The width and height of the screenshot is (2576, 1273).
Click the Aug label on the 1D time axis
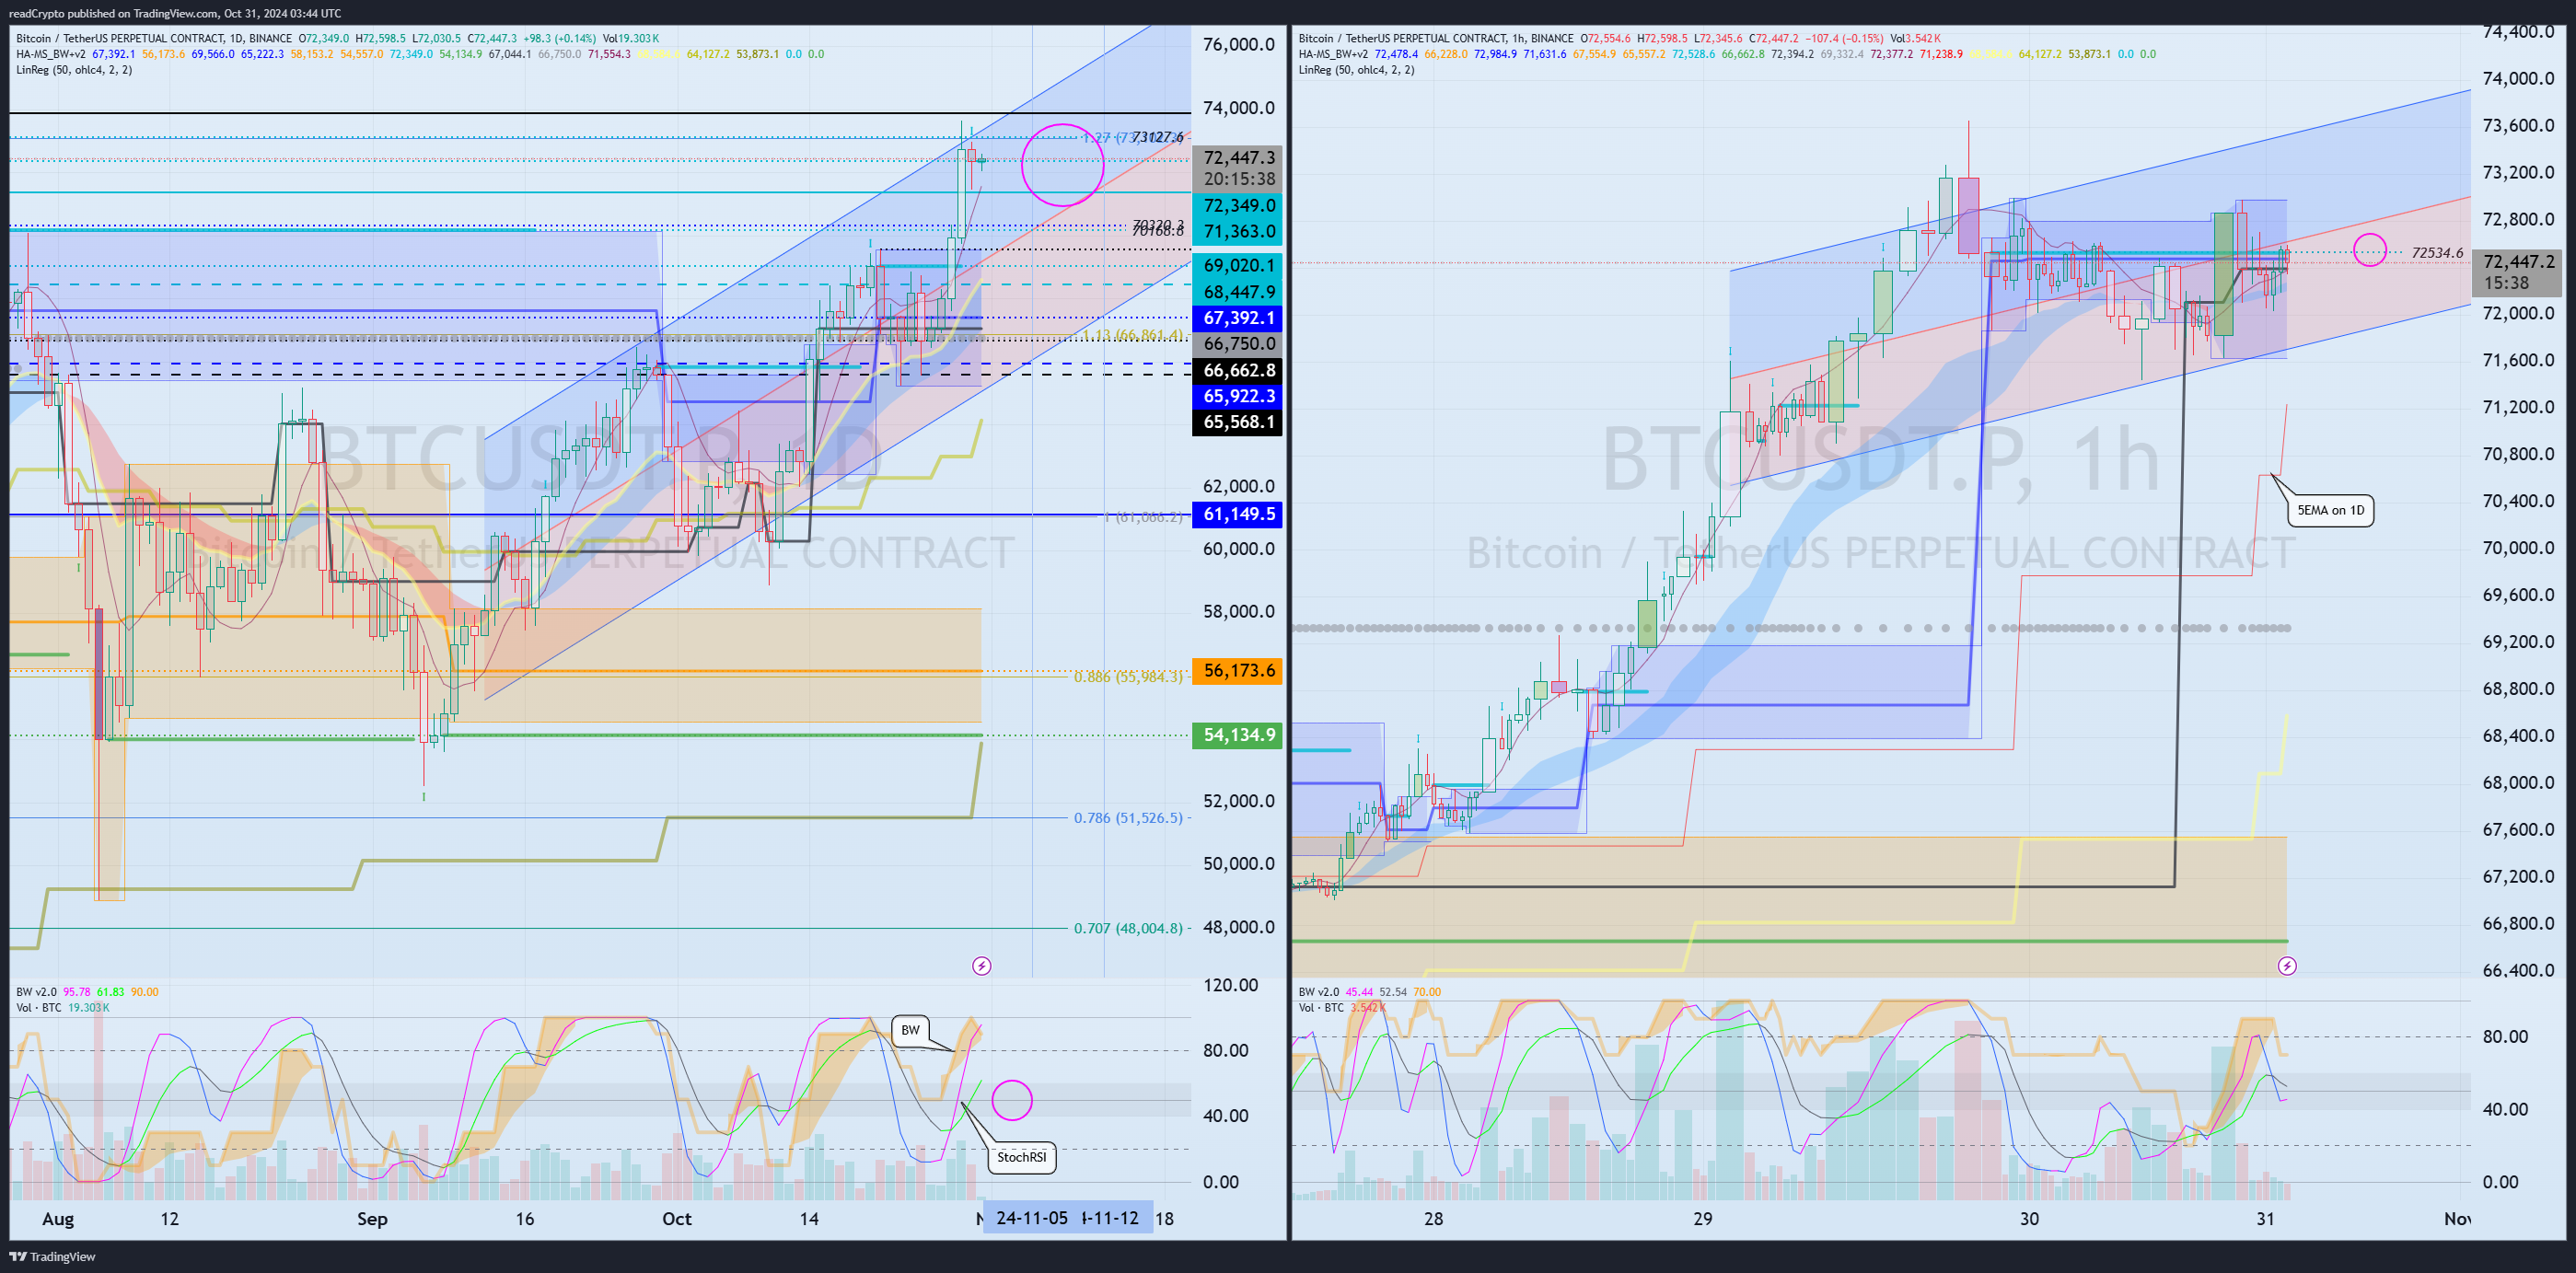[x=58, y=1218]
